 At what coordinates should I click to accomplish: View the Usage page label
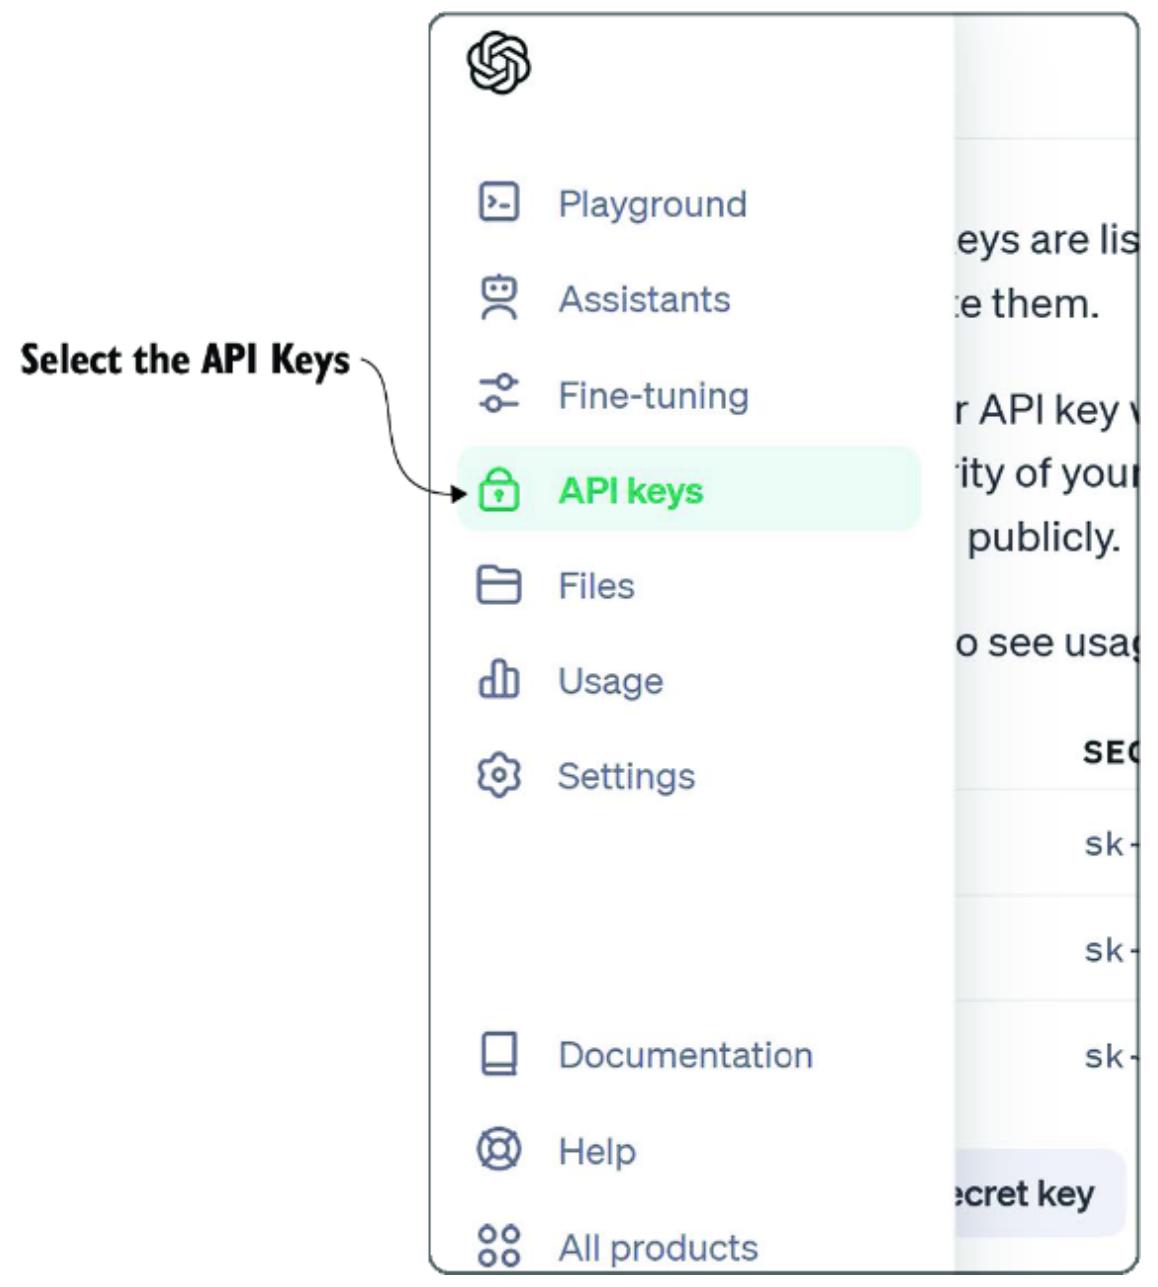[610, 681]
